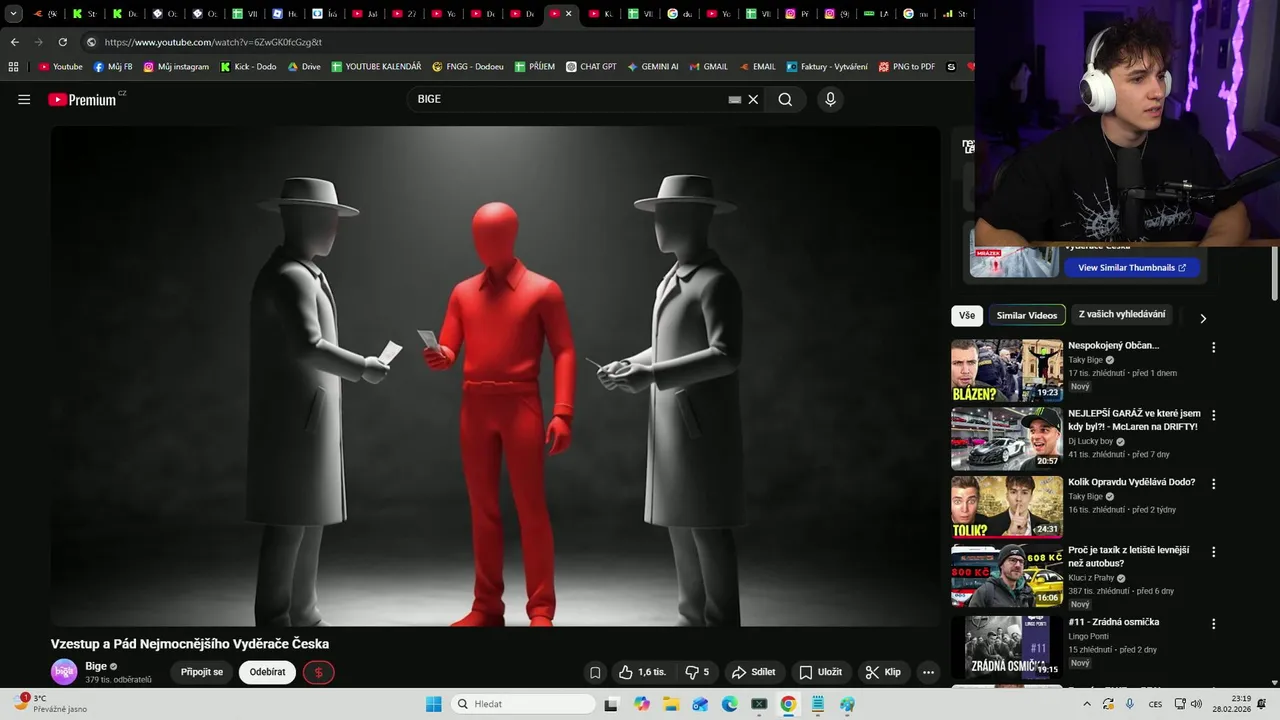Open the EMAIL bookmark
The image size is (1280, 720).
[757, 67]
